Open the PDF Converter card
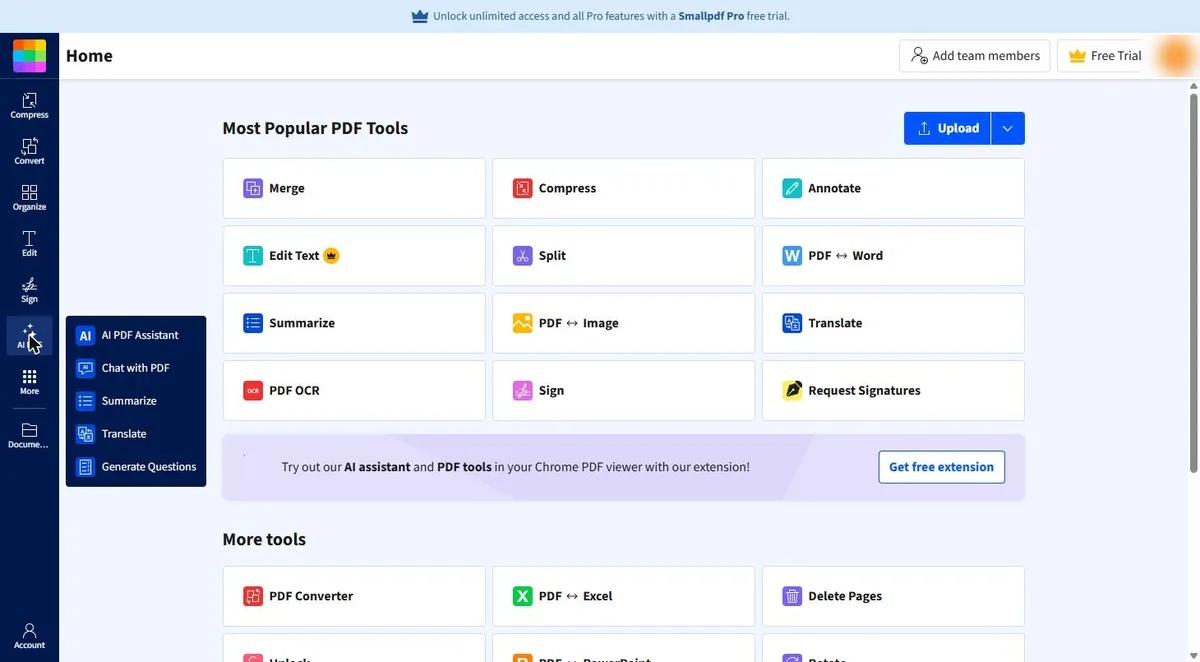This screenshot has height=662, width=1200. pos(354,596)
